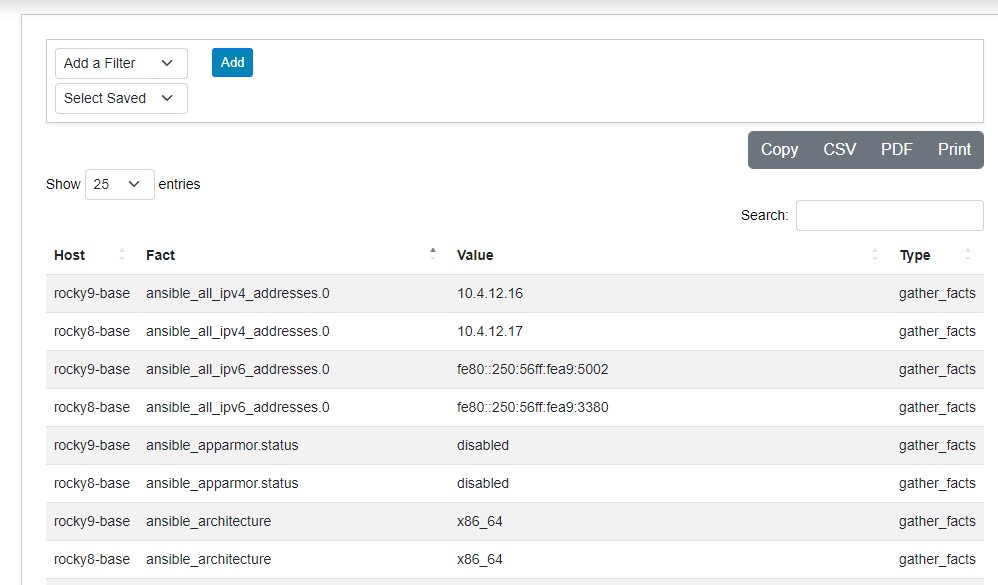The image size is (998, 585).
Task: Click the Value column sort arrows
Action: 875,255
